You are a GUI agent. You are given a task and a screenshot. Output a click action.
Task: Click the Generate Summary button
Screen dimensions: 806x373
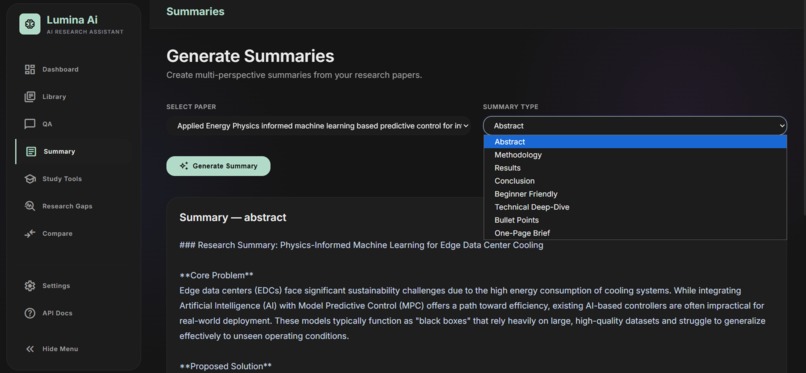tap(218, 166)
